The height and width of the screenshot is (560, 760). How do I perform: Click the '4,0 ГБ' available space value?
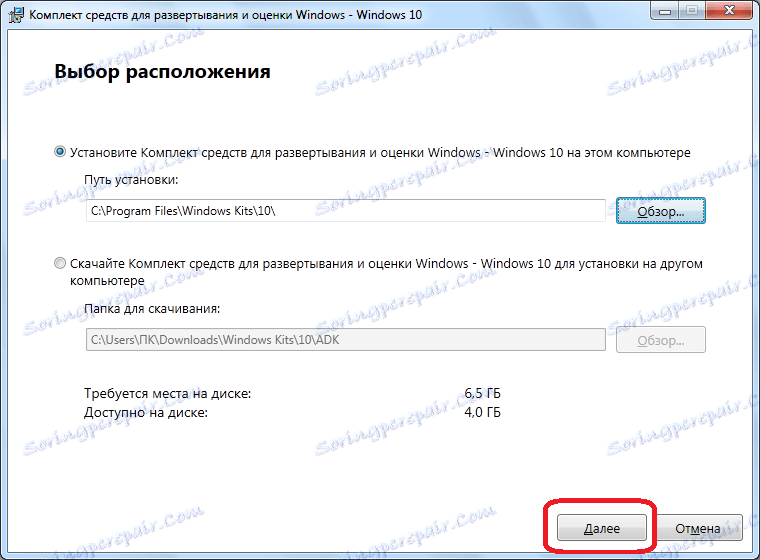click(x=482, y=413)
